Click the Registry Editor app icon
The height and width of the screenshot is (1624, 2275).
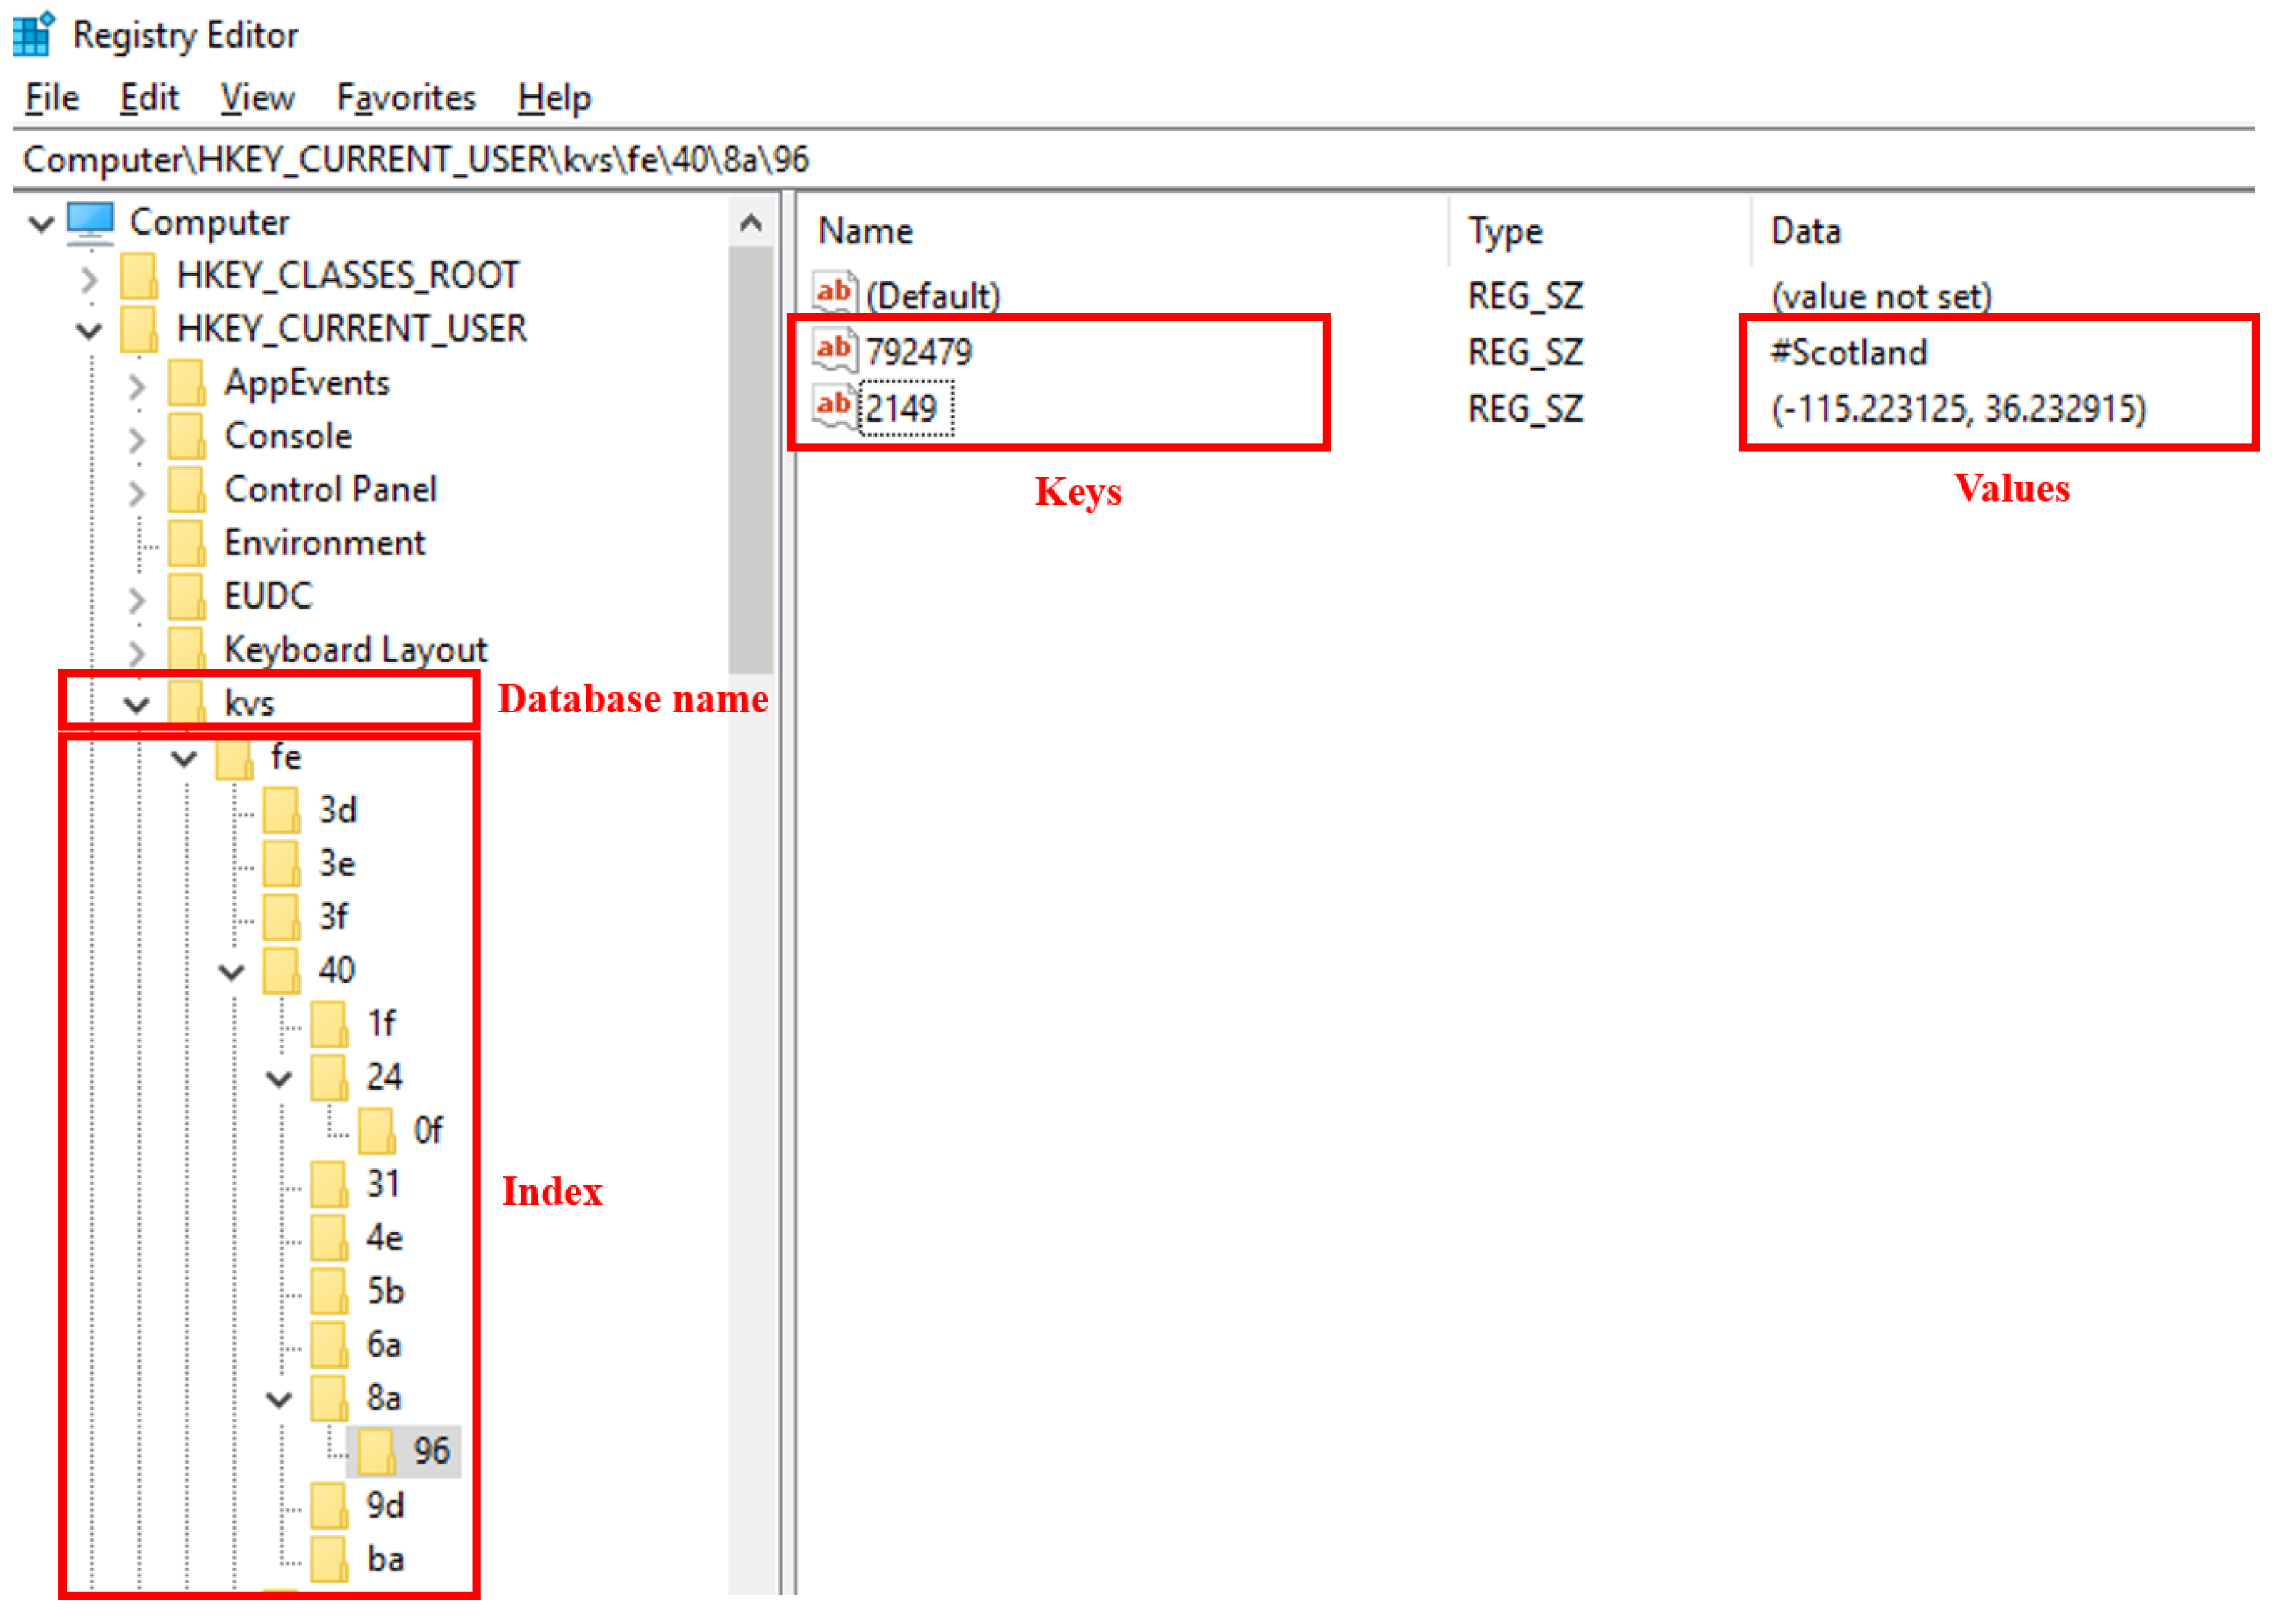point(33,33)
